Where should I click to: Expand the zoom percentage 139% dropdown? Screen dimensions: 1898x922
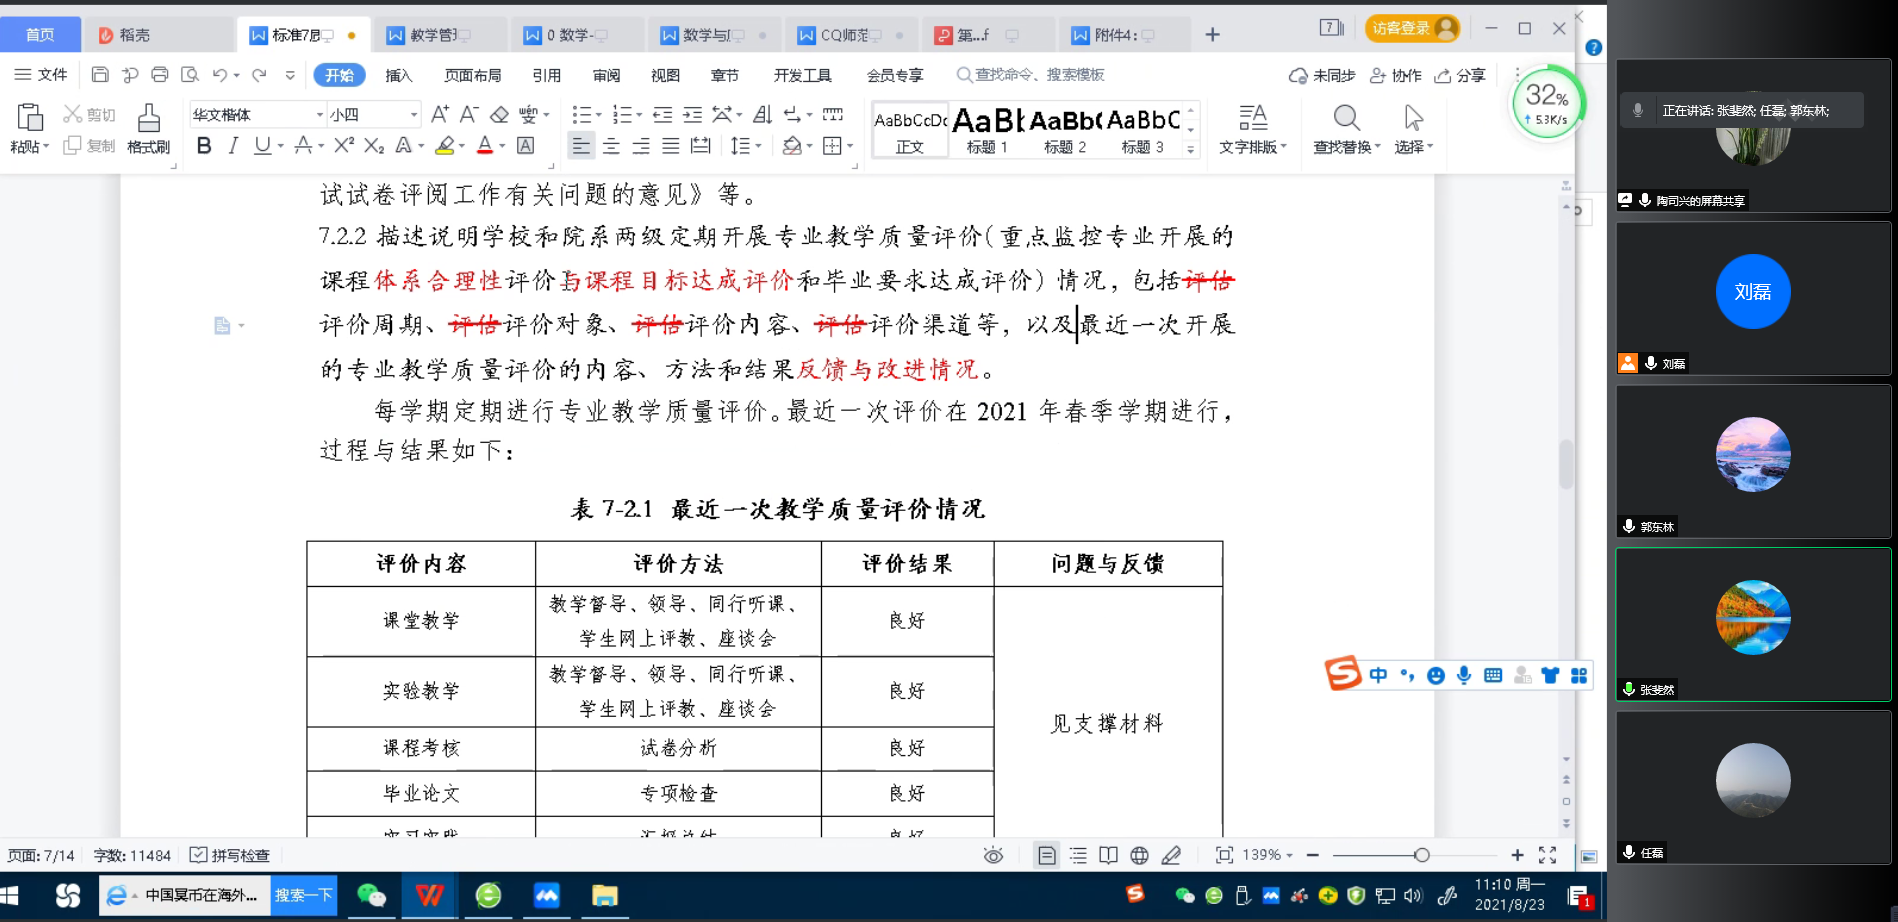[x=1267, y=855]
